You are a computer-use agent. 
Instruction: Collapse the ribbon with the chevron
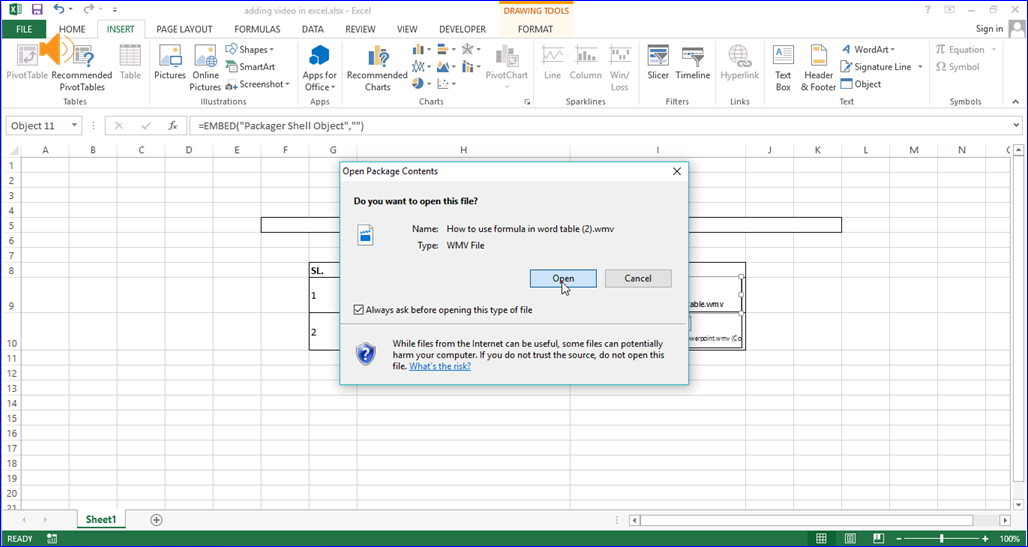(x=1016, y=102)
